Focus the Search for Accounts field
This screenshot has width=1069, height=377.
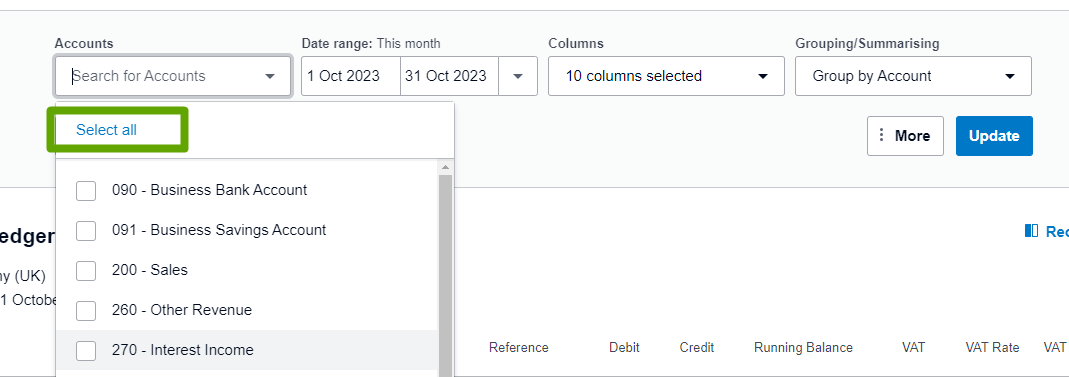click(164, 76)
